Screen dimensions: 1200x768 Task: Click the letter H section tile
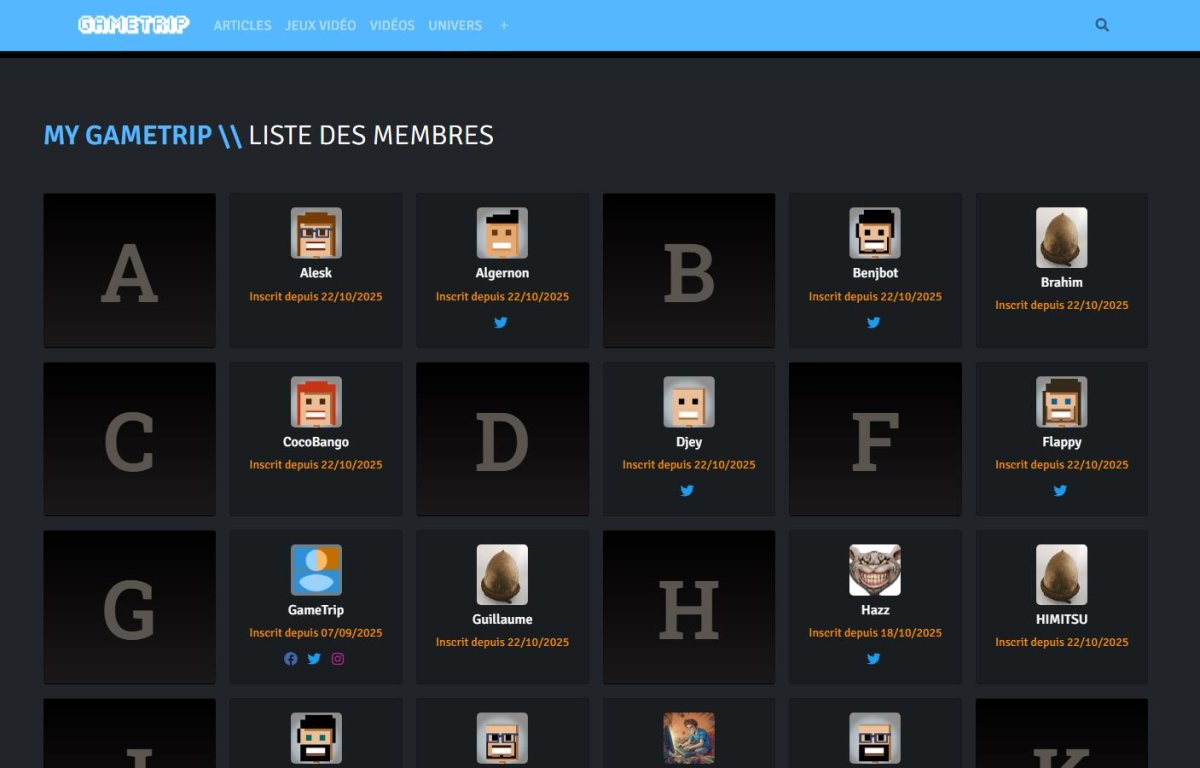pos(689,607)
